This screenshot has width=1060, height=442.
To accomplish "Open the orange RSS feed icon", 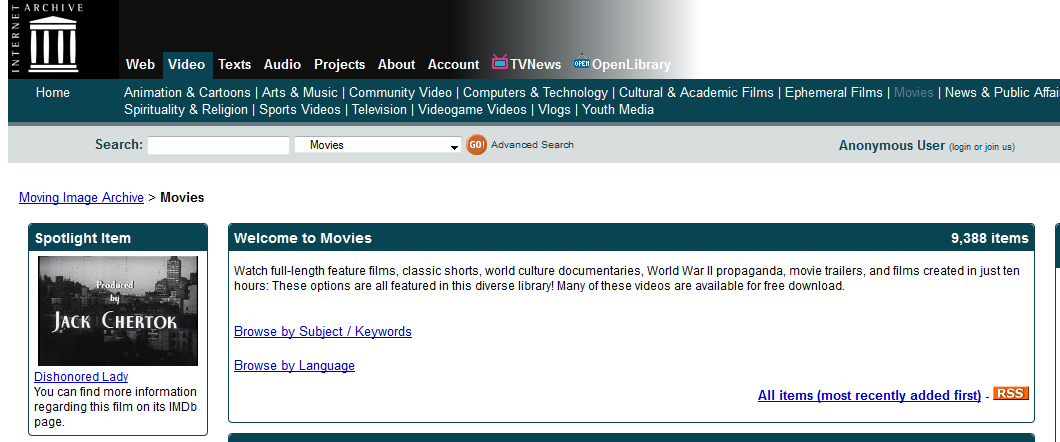I will click(1011, 393).
